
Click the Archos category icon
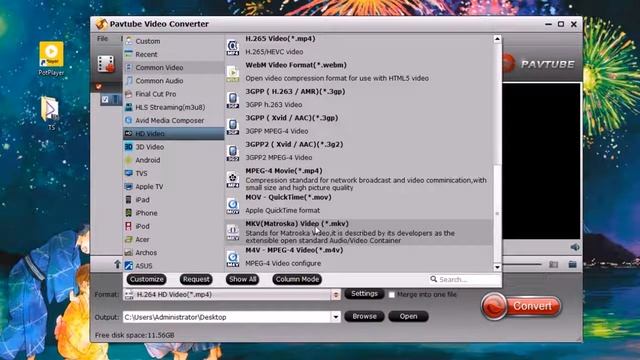pos(129,252)
